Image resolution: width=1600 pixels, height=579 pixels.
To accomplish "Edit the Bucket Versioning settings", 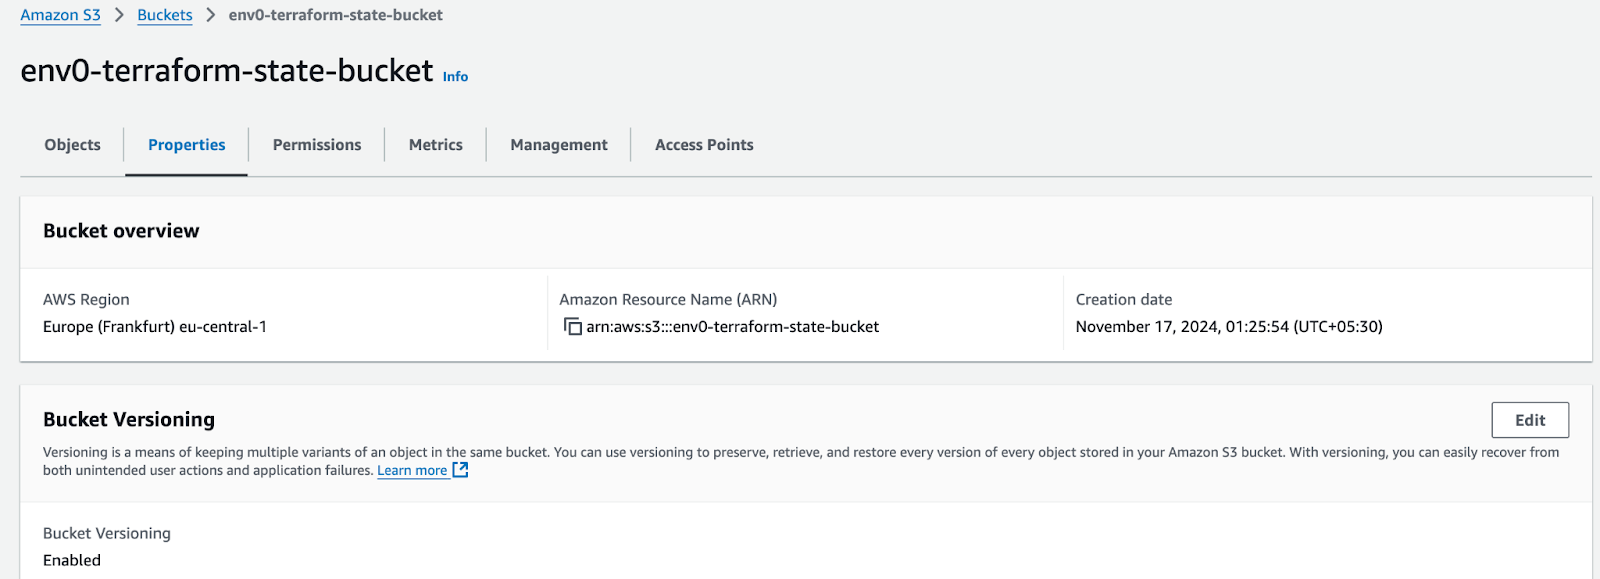I will [x=1530, y=420].
